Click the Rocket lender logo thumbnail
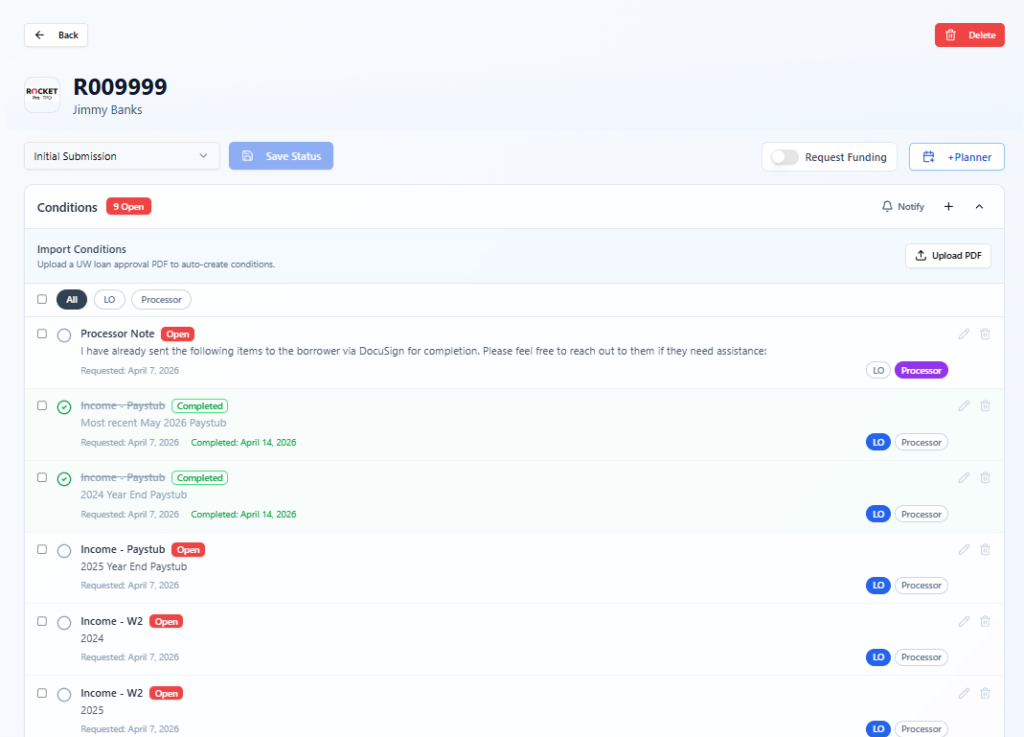Viewport: 1024px width, 737px height. (x=42, y=94)
